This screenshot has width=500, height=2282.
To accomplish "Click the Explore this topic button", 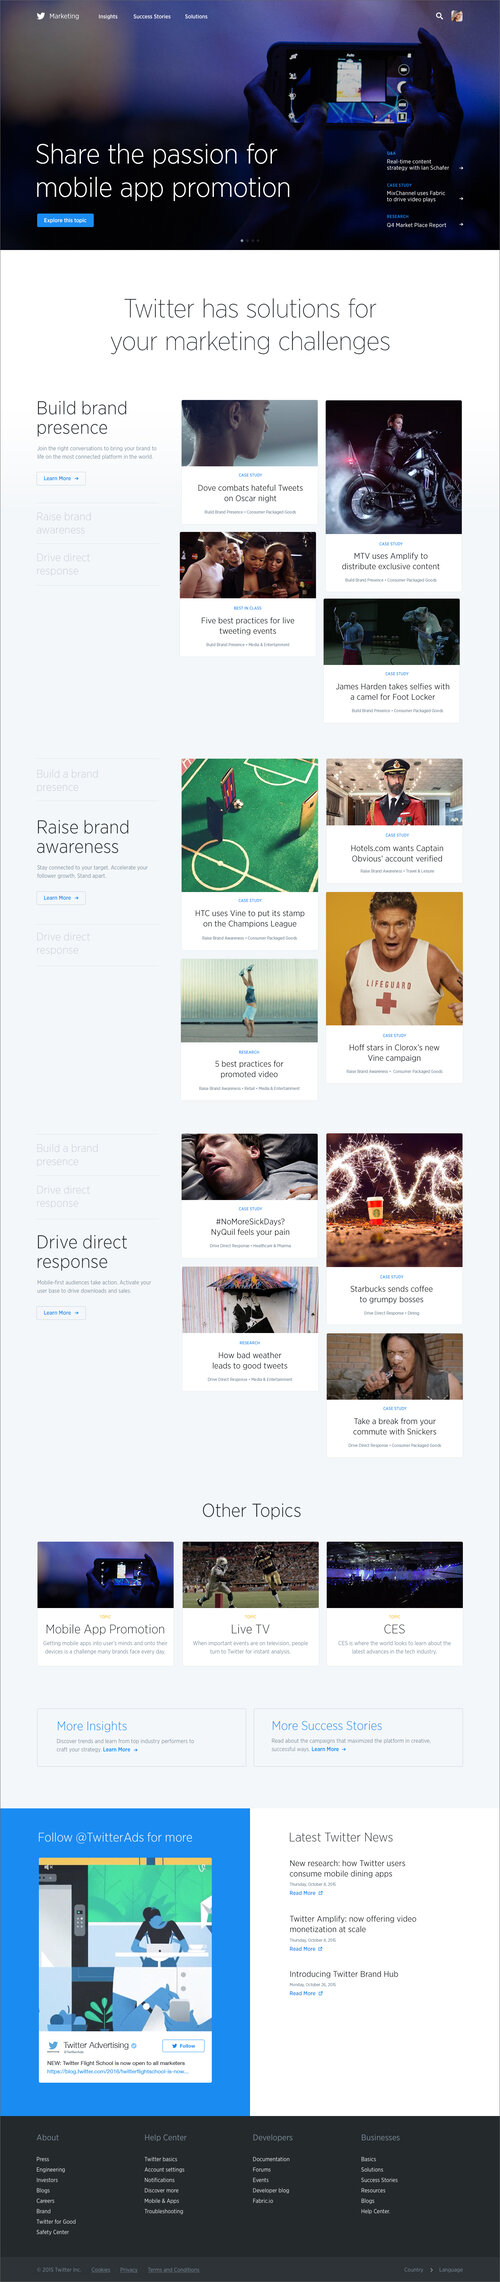I will (x=65, y=220).
